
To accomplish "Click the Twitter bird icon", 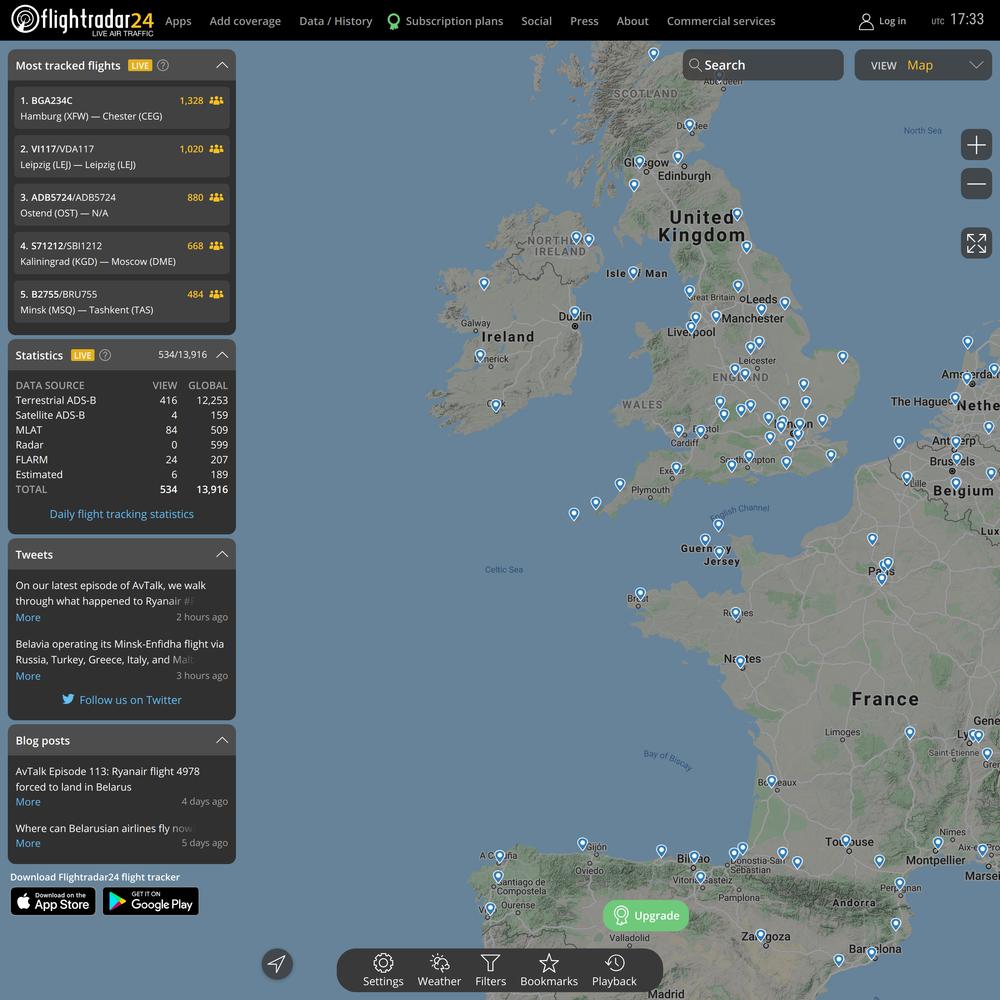I will point(68,699).
